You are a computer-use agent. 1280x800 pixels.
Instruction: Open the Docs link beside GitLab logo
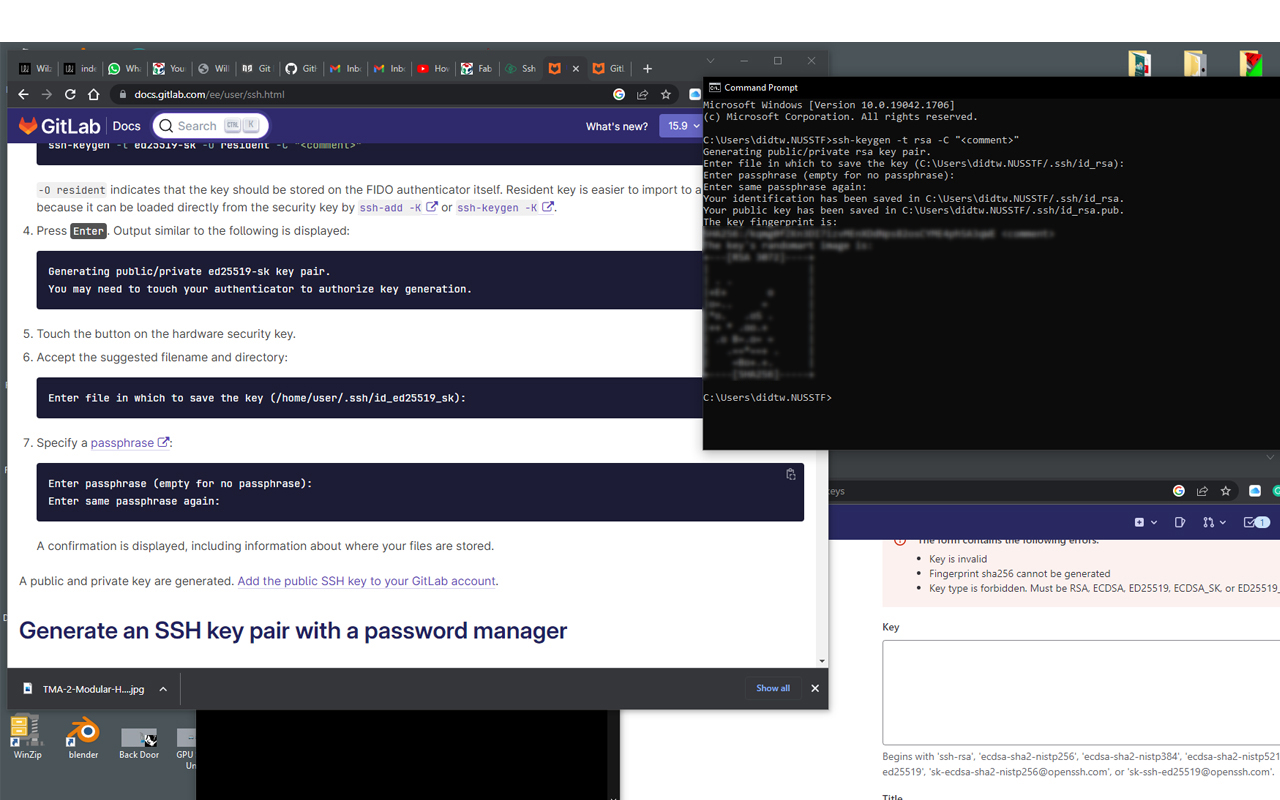[x=126, y=126]
